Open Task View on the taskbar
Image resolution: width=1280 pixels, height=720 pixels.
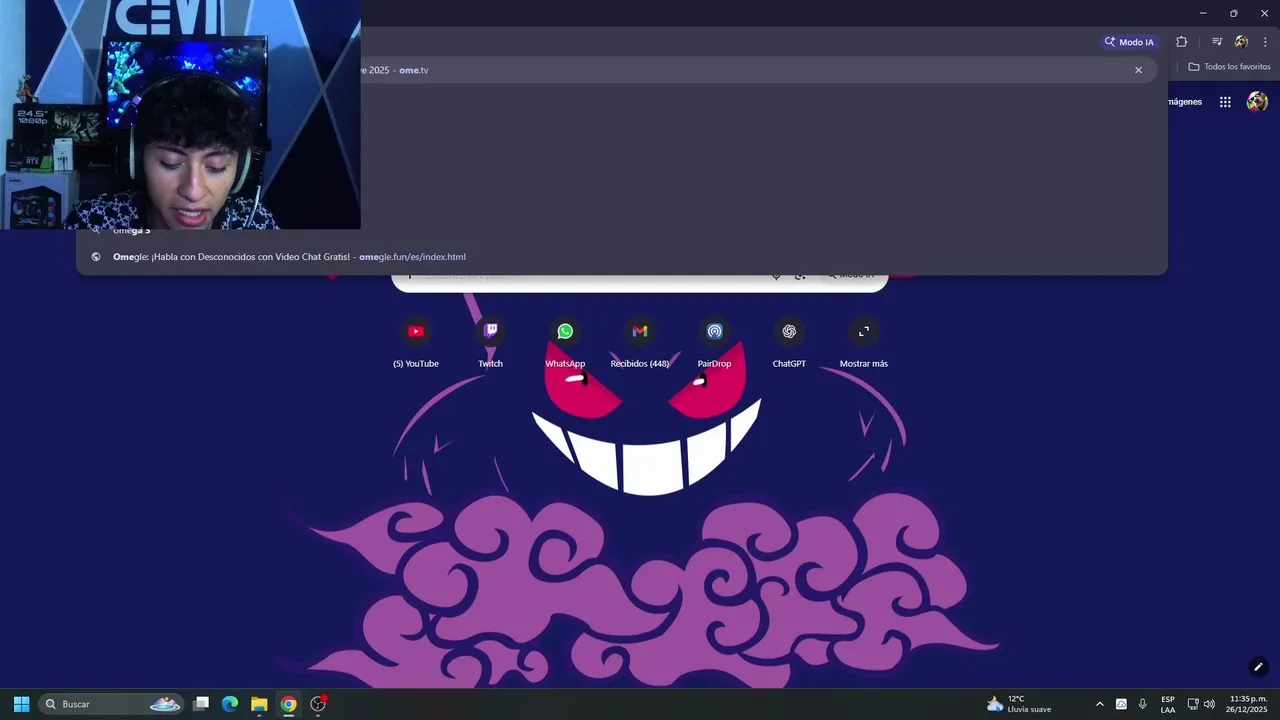(201, 704)
